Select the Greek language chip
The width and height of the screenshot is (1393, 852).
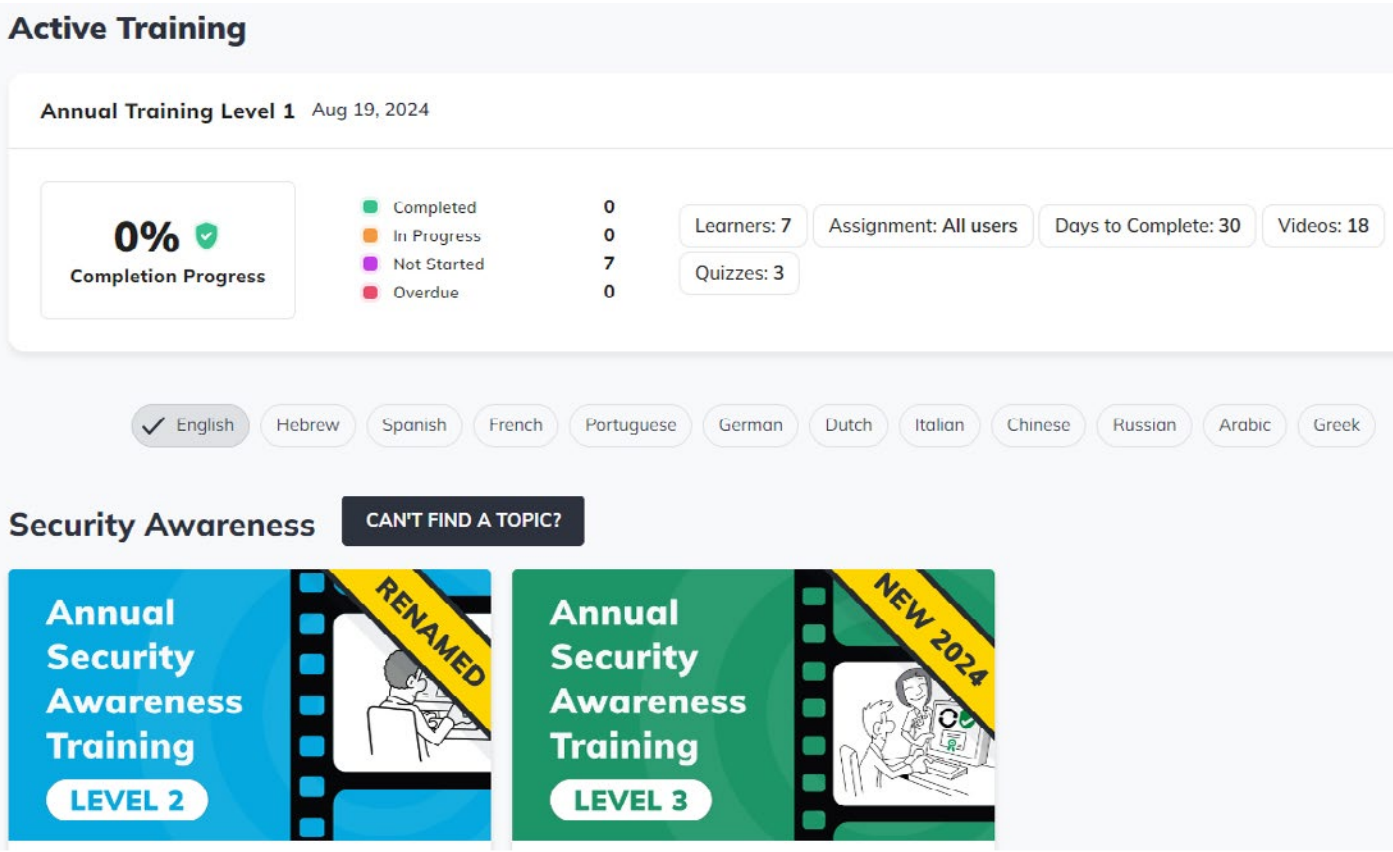coord(1337,425)
